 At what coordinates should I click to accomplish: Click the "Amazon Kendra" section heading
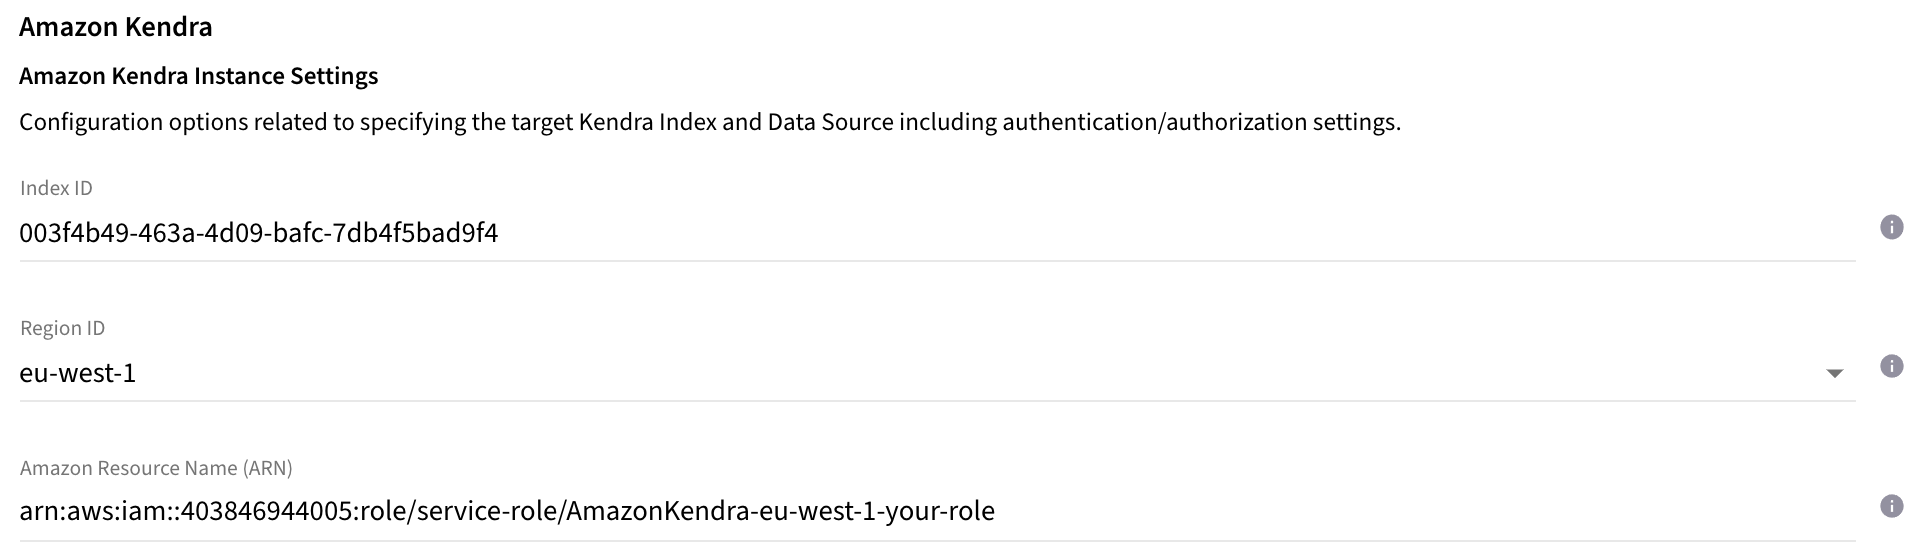point(116,27)
